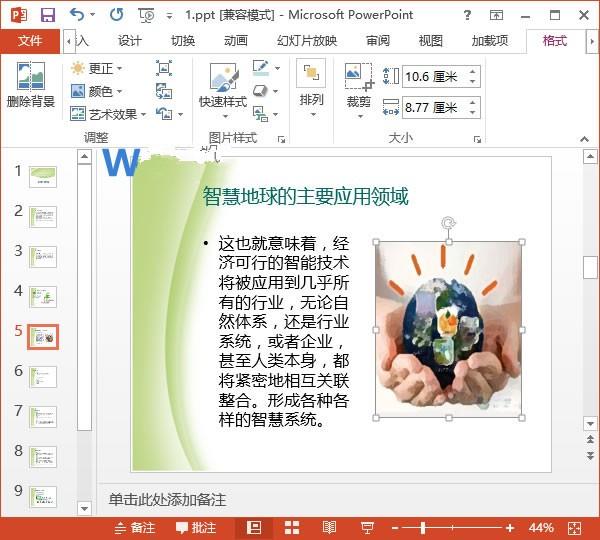
Task: Click the Undo arrow icon
Action: pos(77,15)
